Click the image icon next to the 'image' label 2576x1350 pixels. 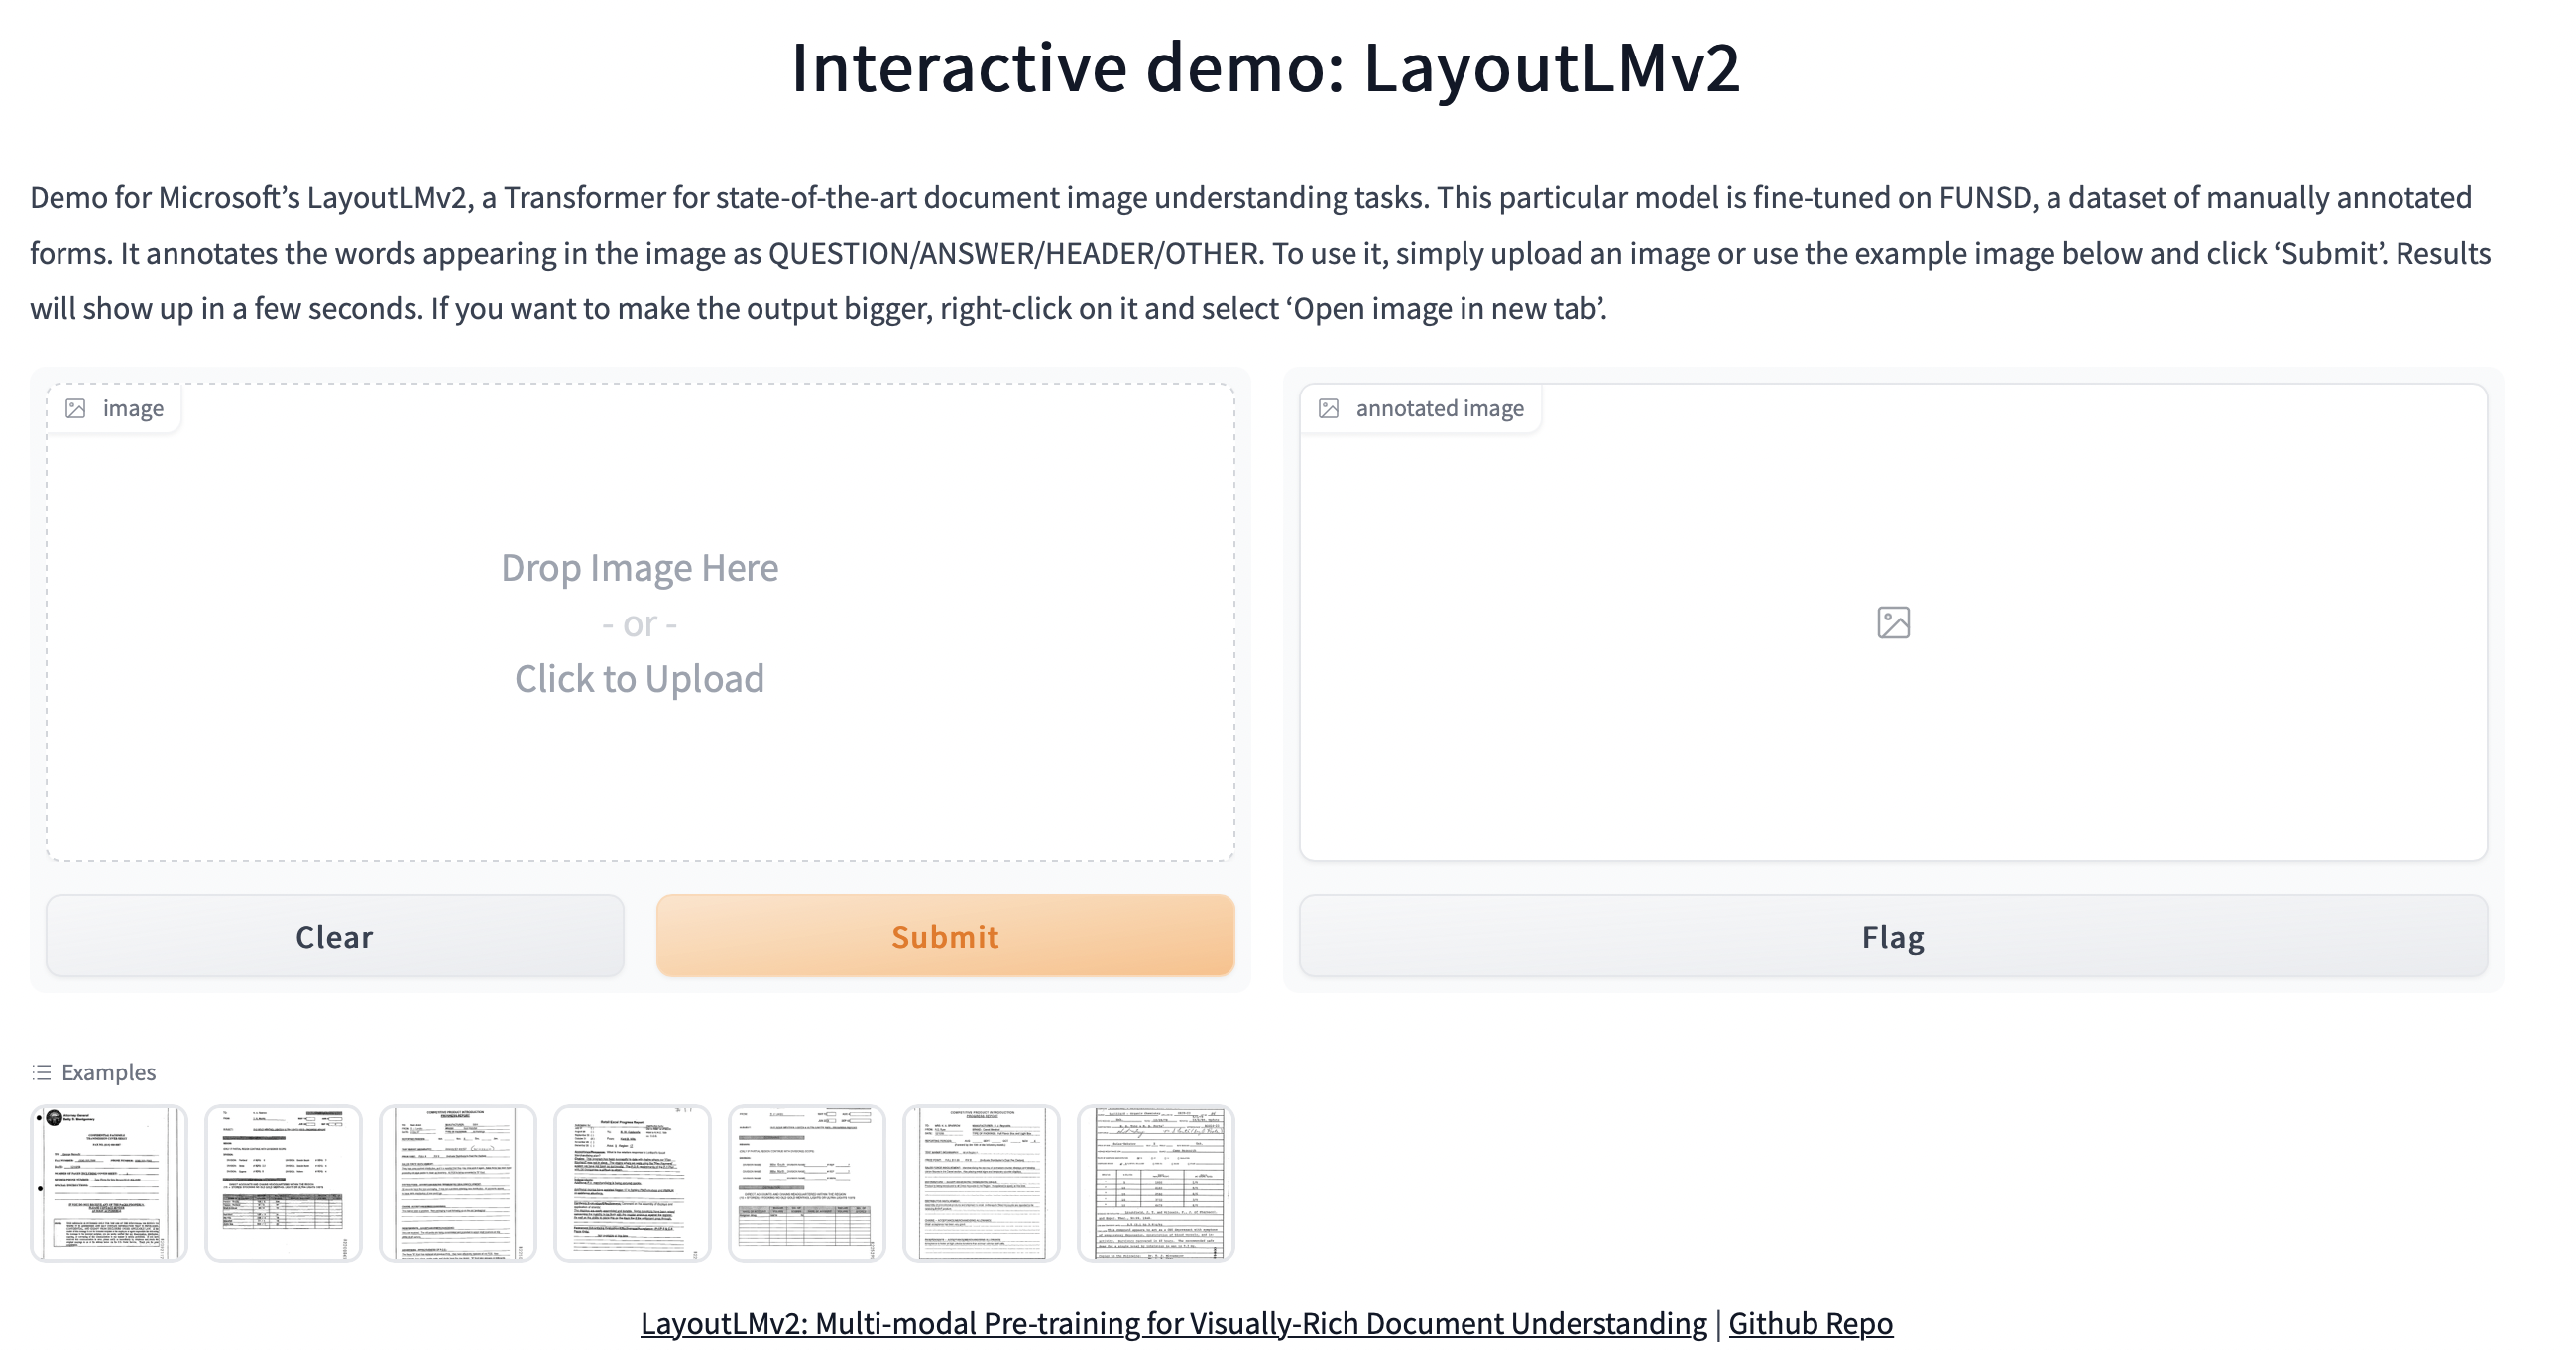(x=76, y=407)
